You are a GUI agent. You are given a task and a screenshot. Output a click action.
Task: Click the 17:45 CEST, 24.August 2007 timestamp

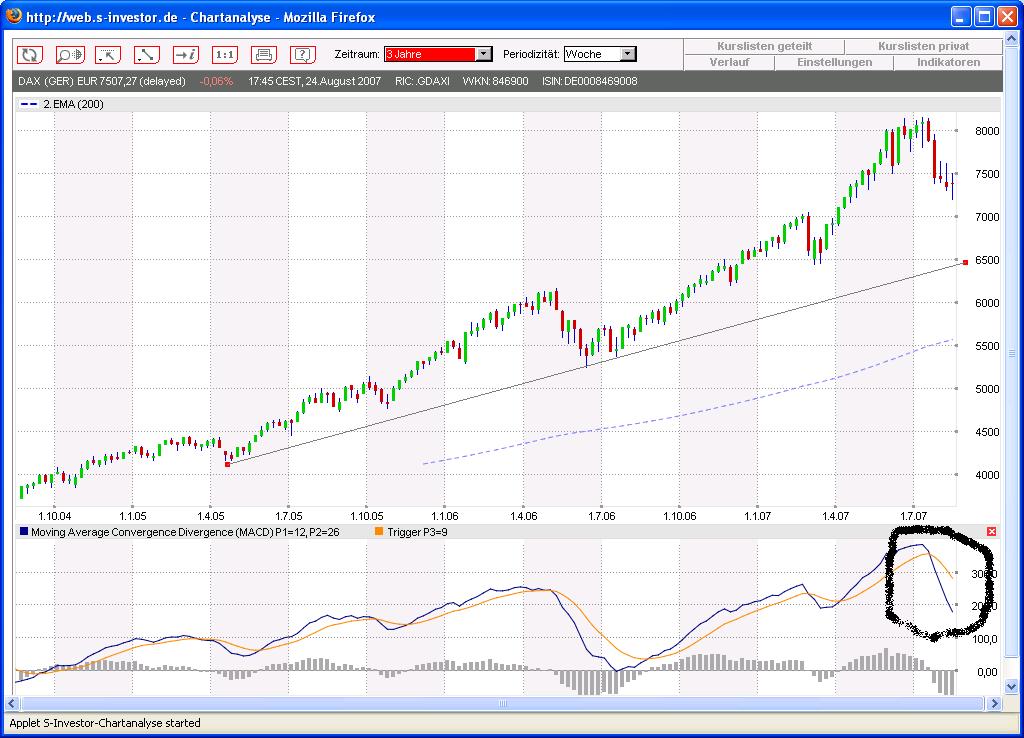[x=315, y=82]
